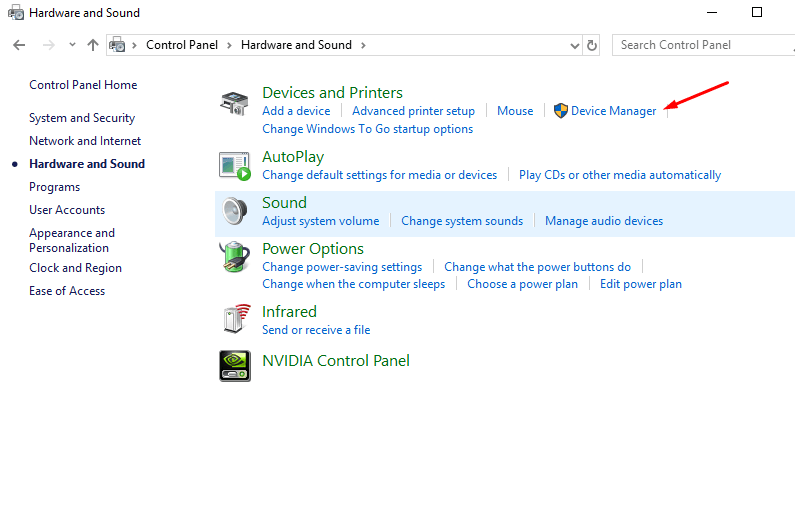
Task: Open the Device Manager link
Action: click(x=613, y=111)
